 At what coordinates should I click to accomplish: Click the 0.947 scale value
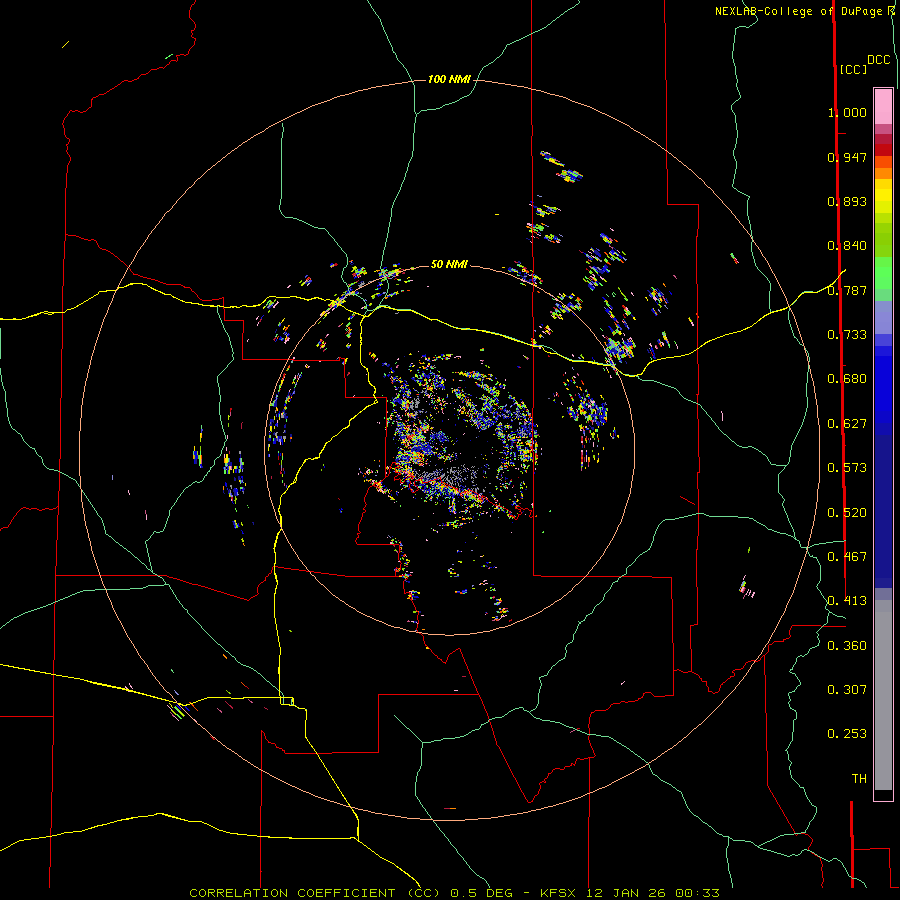click(x=847, y=157)
